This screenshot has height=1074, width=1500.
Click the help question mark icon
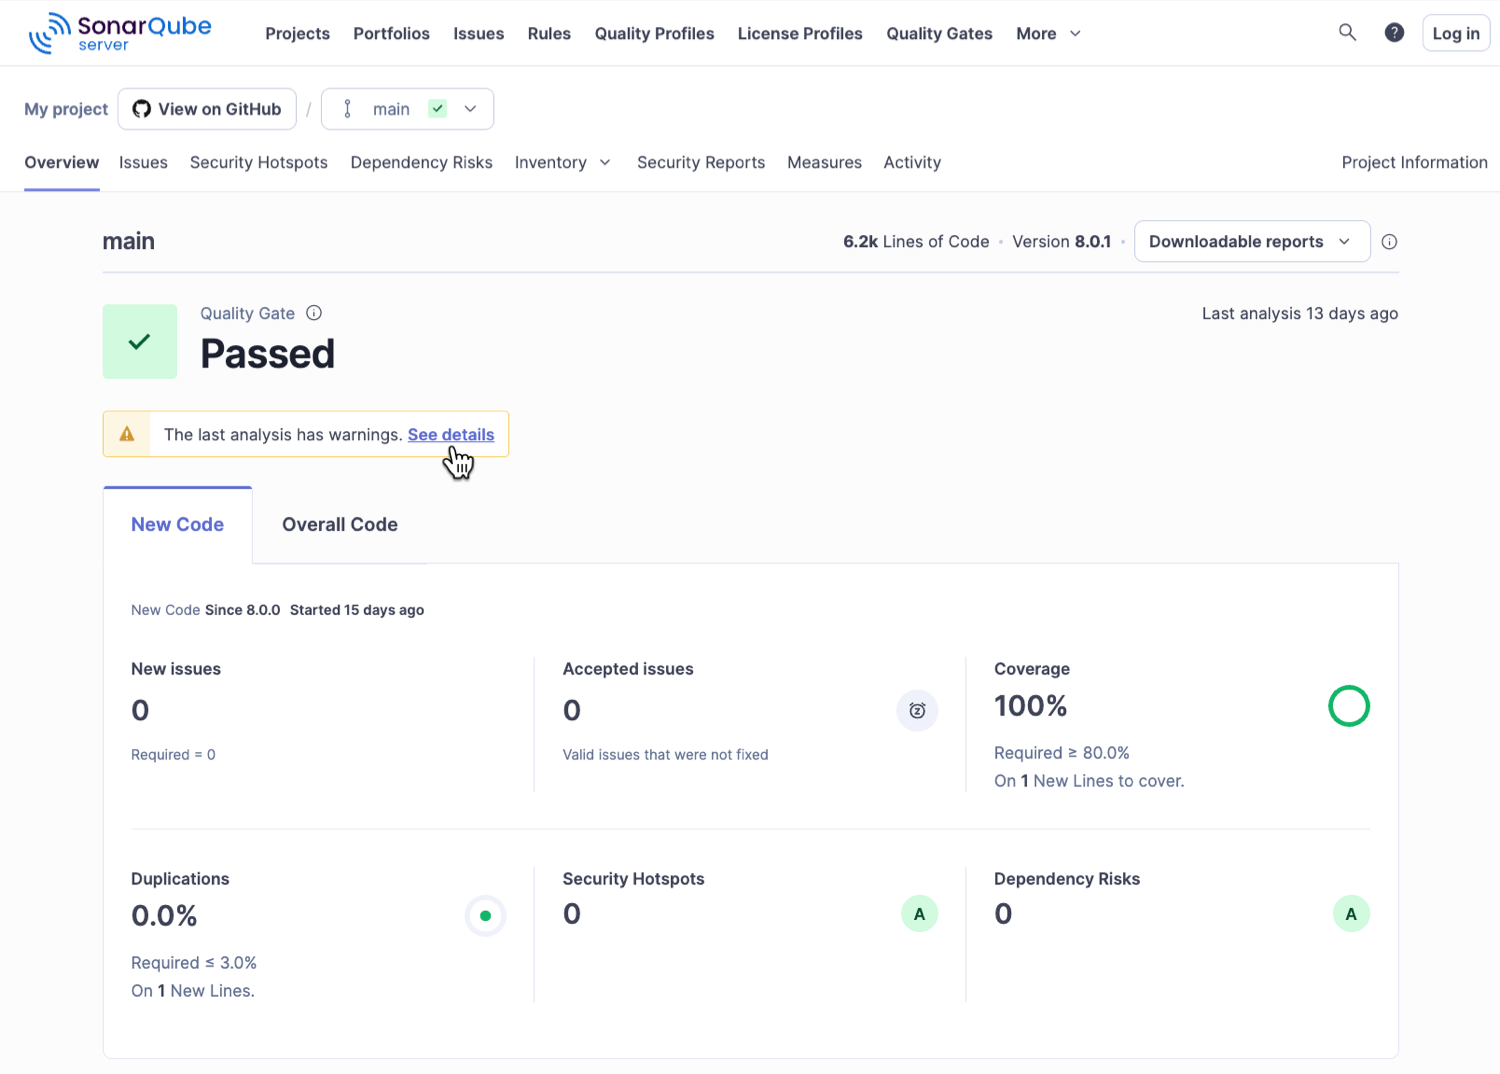(1394, 32)
